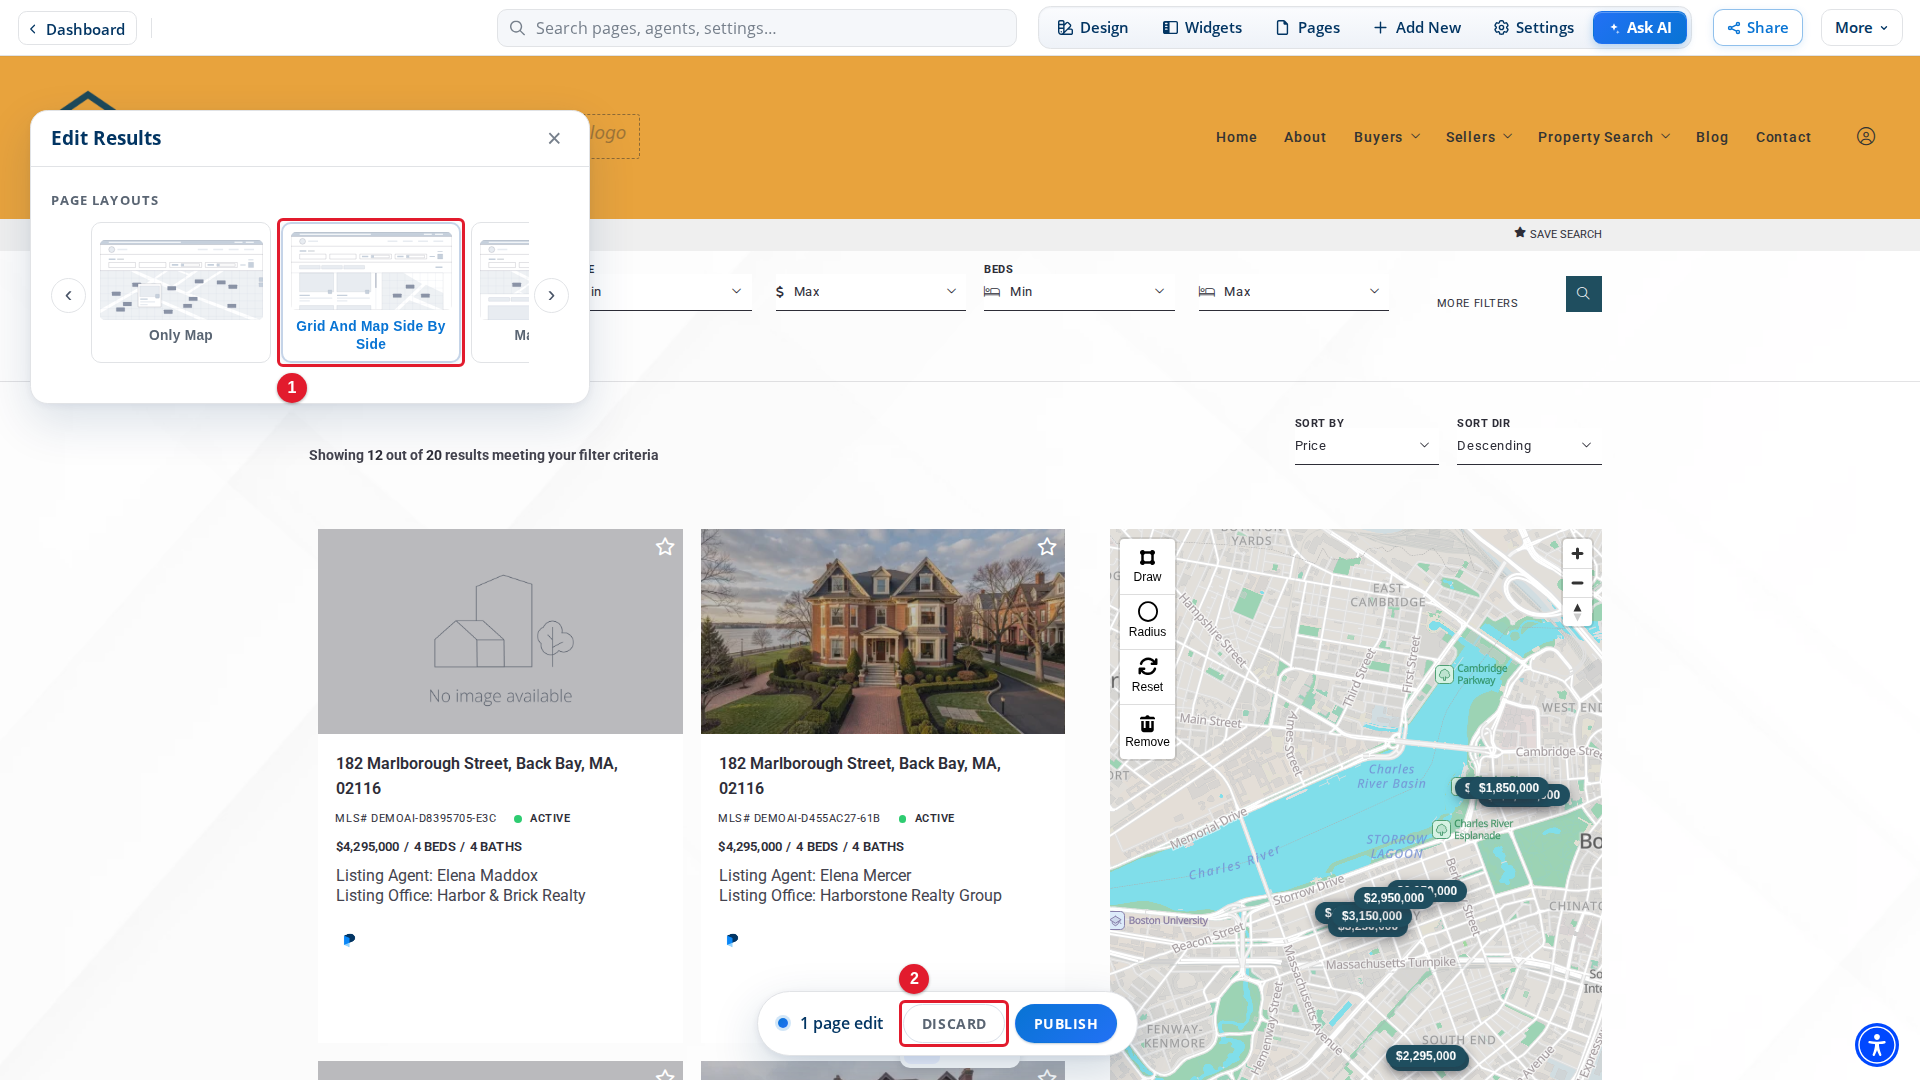Click the $1,850,000 map price marker

point(1508,788)
